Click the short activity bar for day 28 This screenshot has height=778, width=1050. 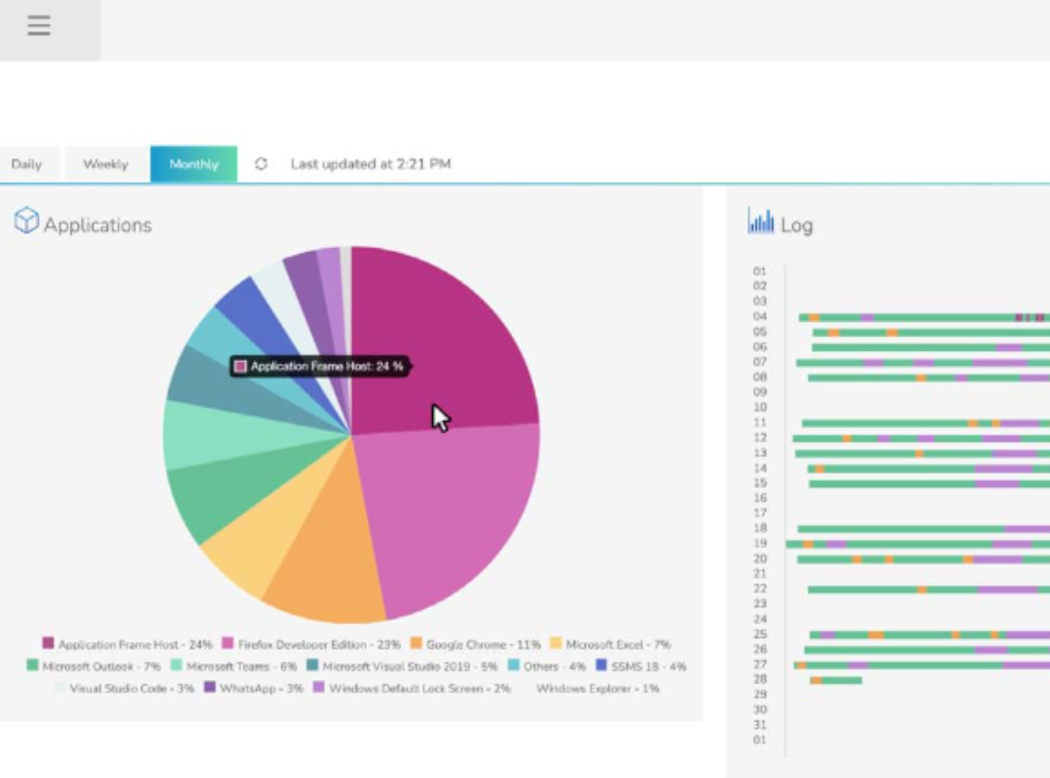(x=836, y=680)
